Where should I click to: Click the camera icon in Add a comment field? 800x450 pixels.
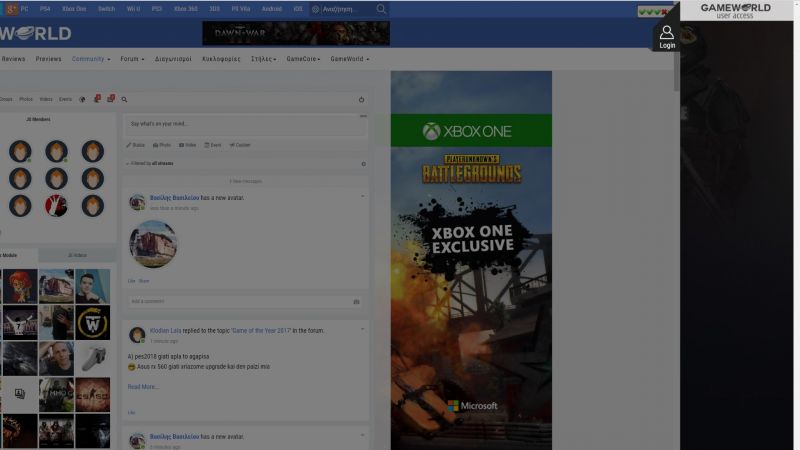356,302
